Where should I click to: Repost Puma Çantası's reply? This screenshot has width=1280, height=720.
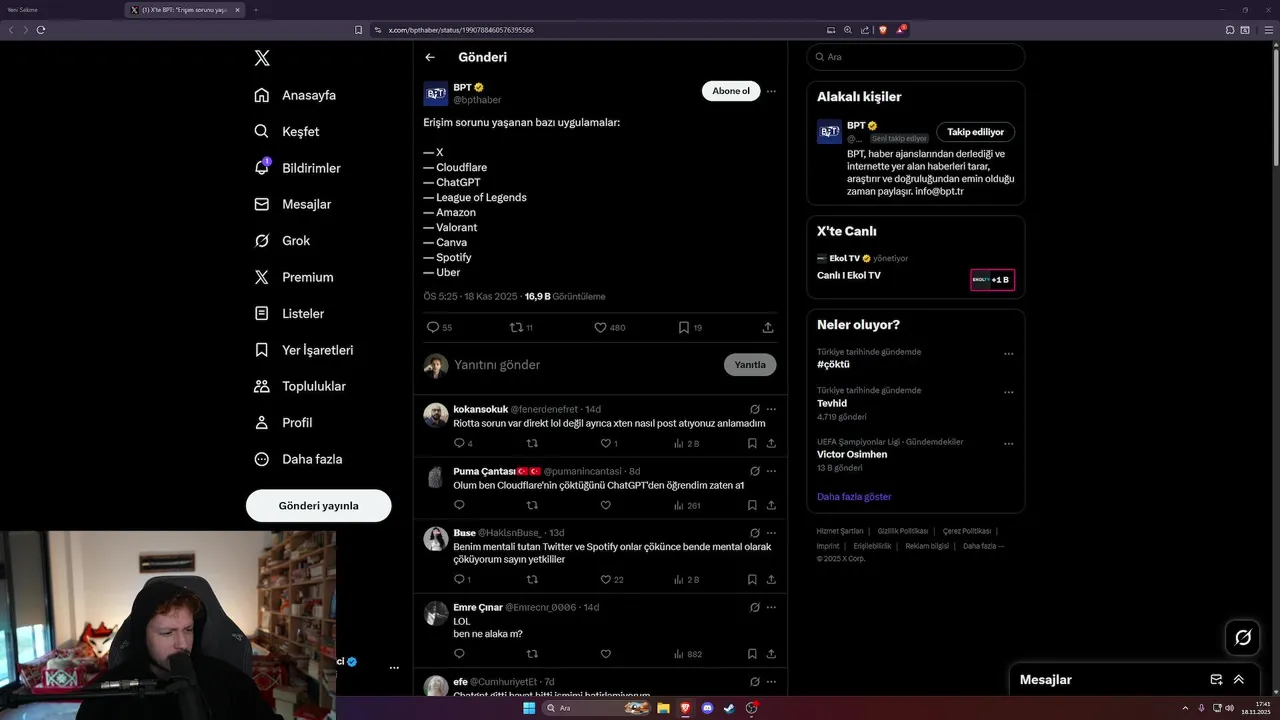(x=532, y=506)
